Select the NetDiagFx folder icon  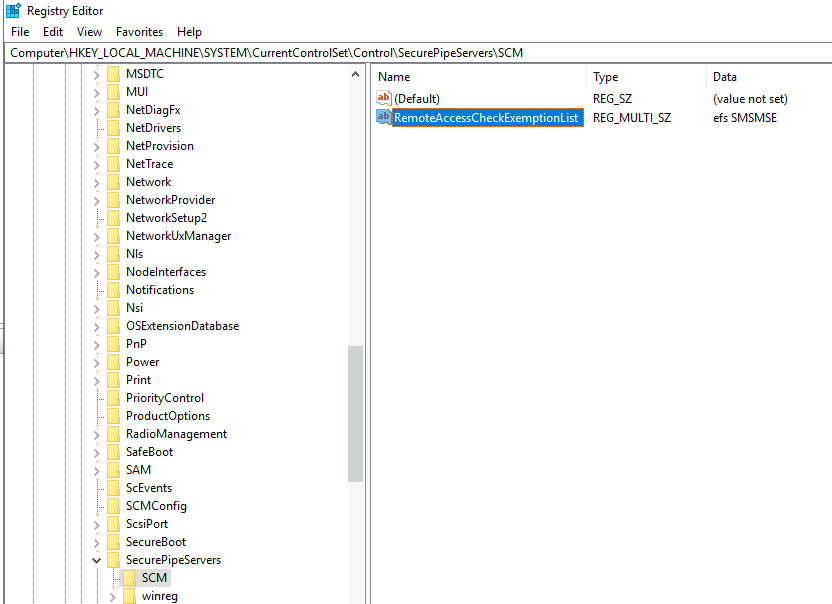[113, 110]
